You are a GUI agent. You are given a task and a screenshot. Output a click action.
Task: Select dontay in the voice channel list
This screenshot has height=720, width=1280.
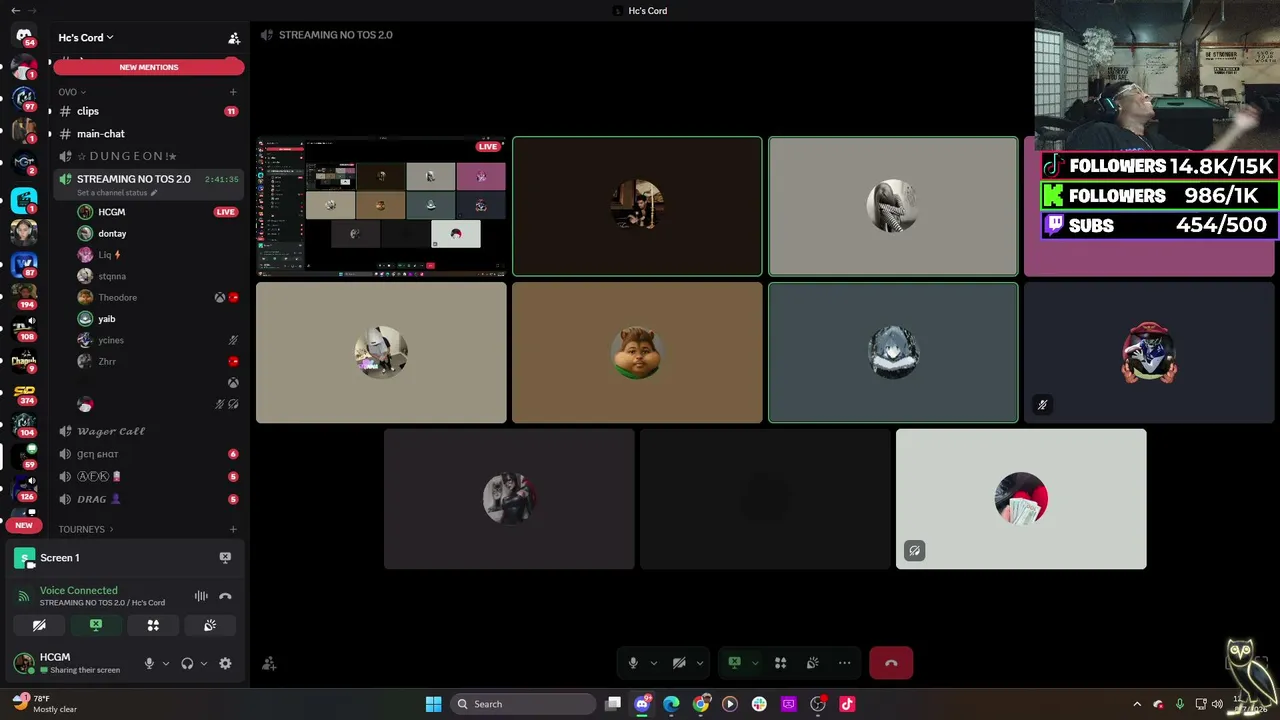[x=159, y=233]
